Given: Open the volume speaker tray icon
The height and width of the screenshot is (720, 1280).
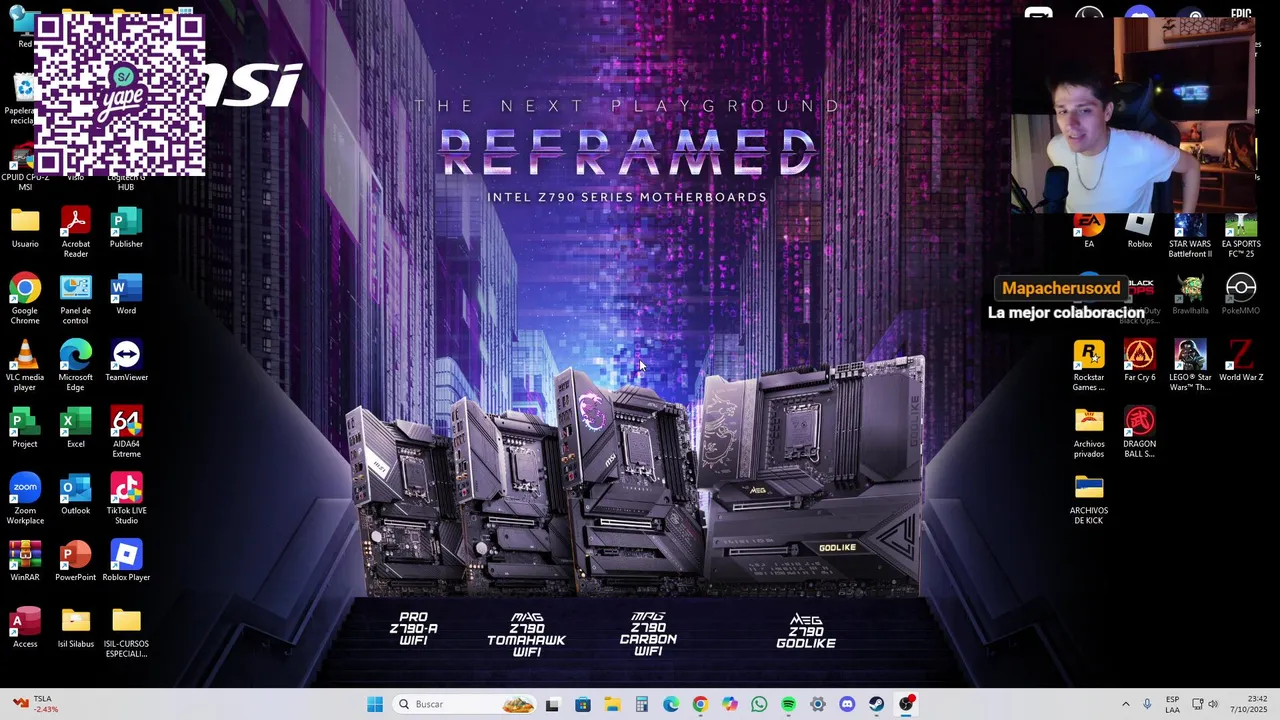Looking at the screenshot, I should 1213,704.
